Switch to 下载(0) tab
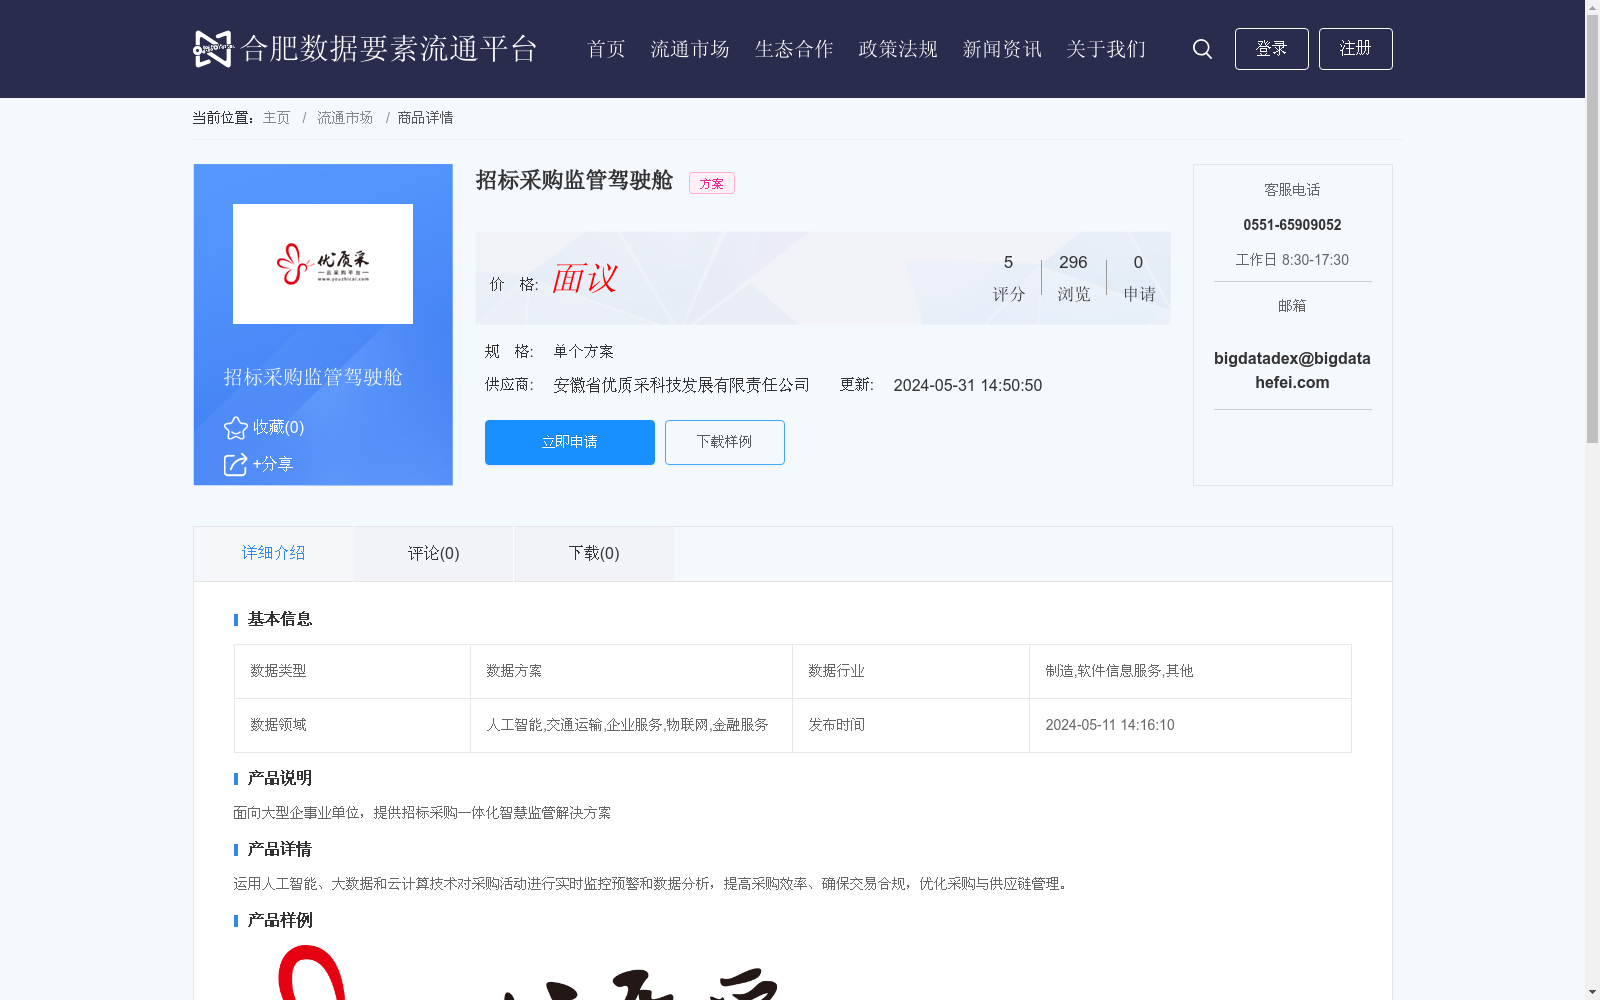This screenshot has width=1600, height=1000. point(594,554)
